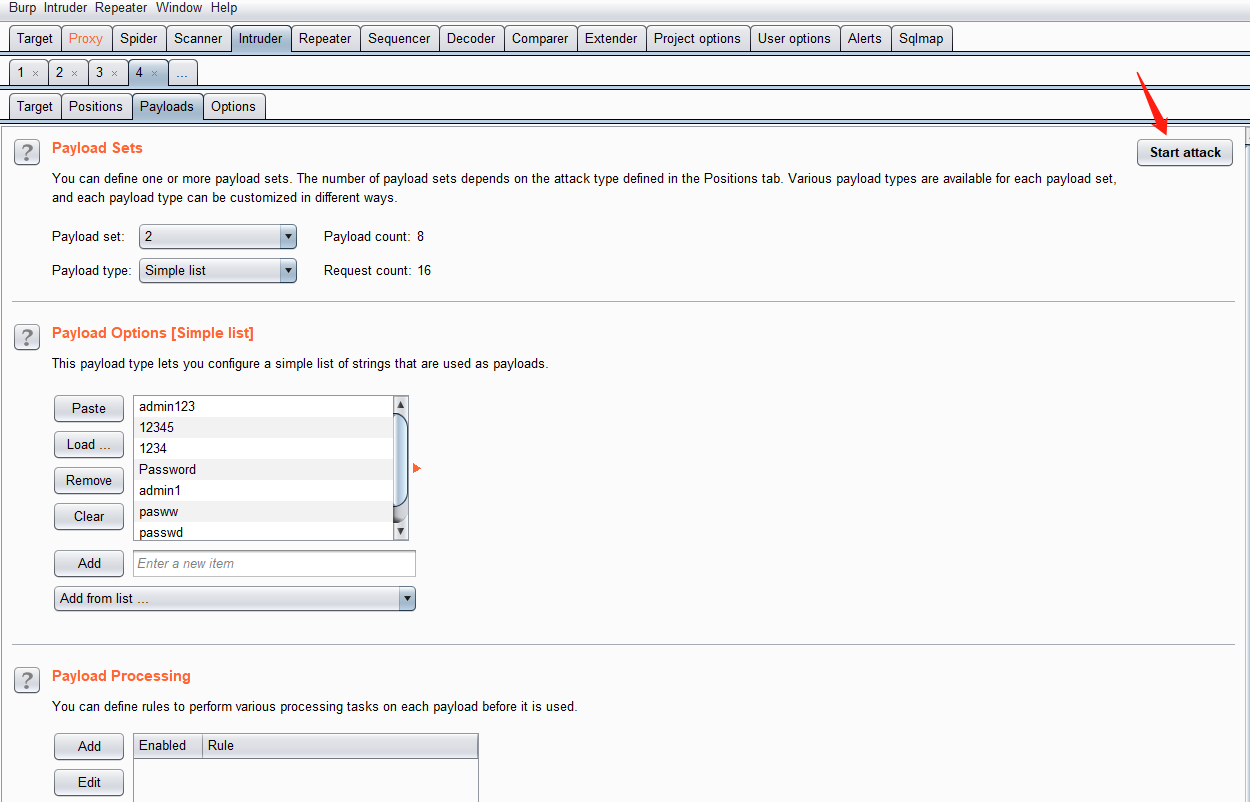Image resolution: width=1250 pixels, height=802 pixels.
Task: Switch to the Proxy tab
Action: 86,38
